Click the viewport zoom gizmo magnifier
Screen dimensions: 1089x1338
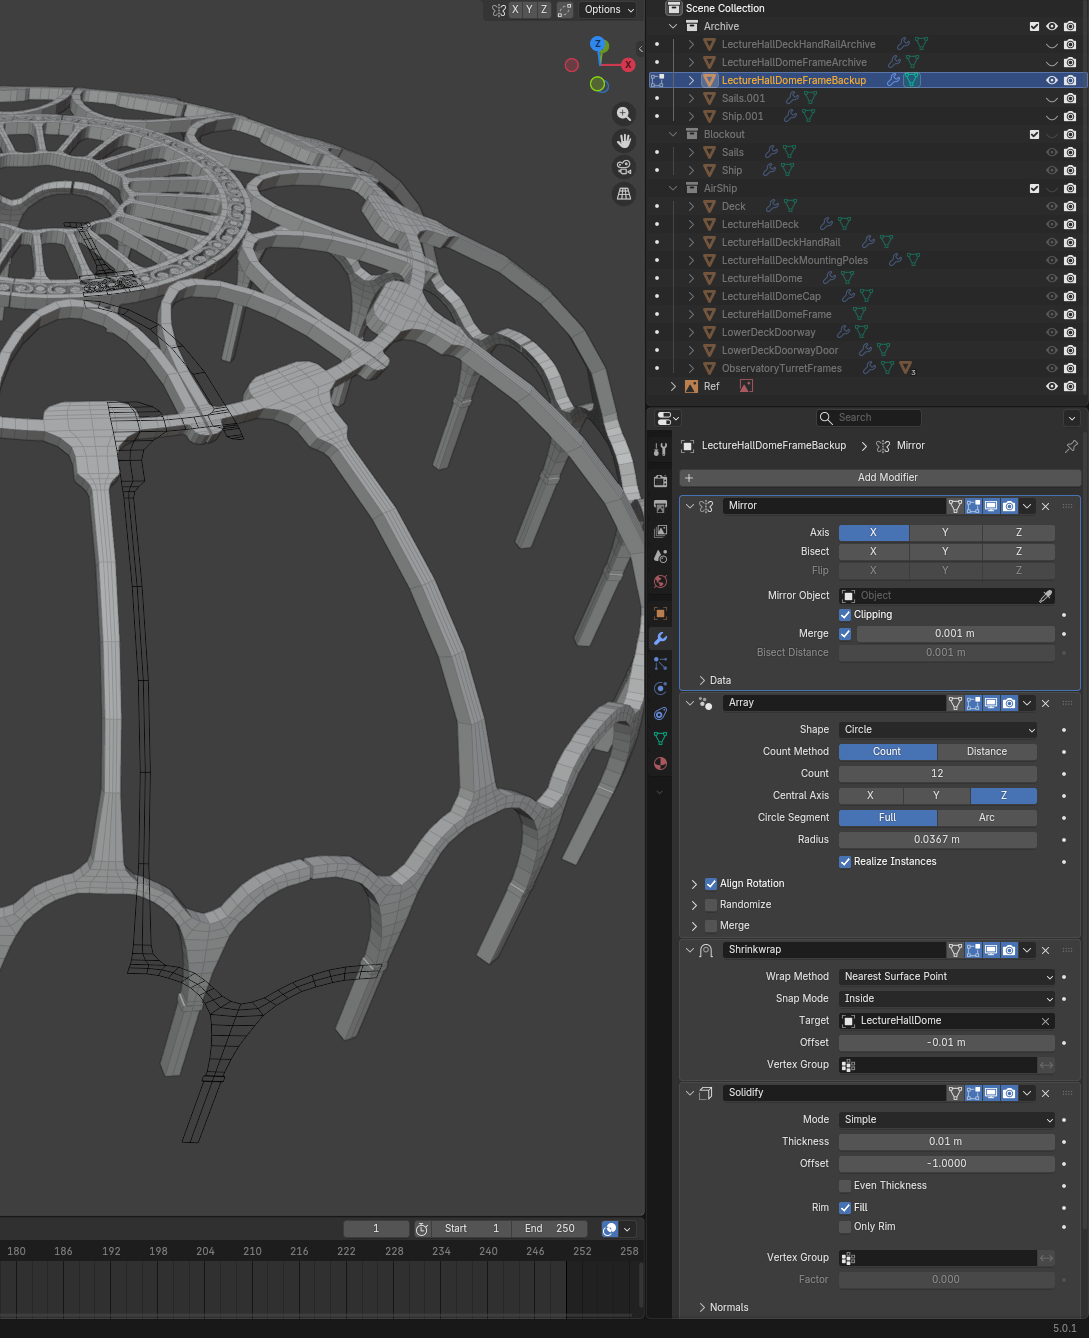624,114
